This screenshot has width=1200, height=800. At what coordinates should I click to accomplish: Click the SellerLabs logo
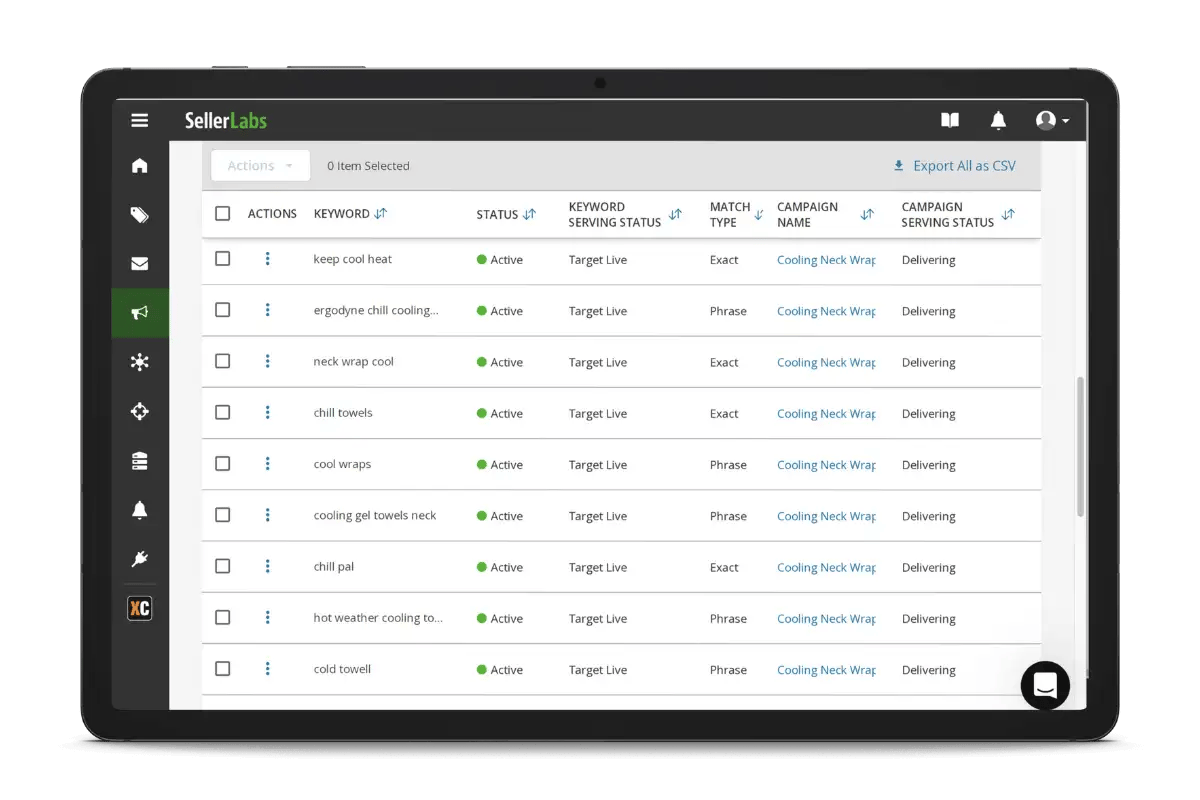coord(226,121)
